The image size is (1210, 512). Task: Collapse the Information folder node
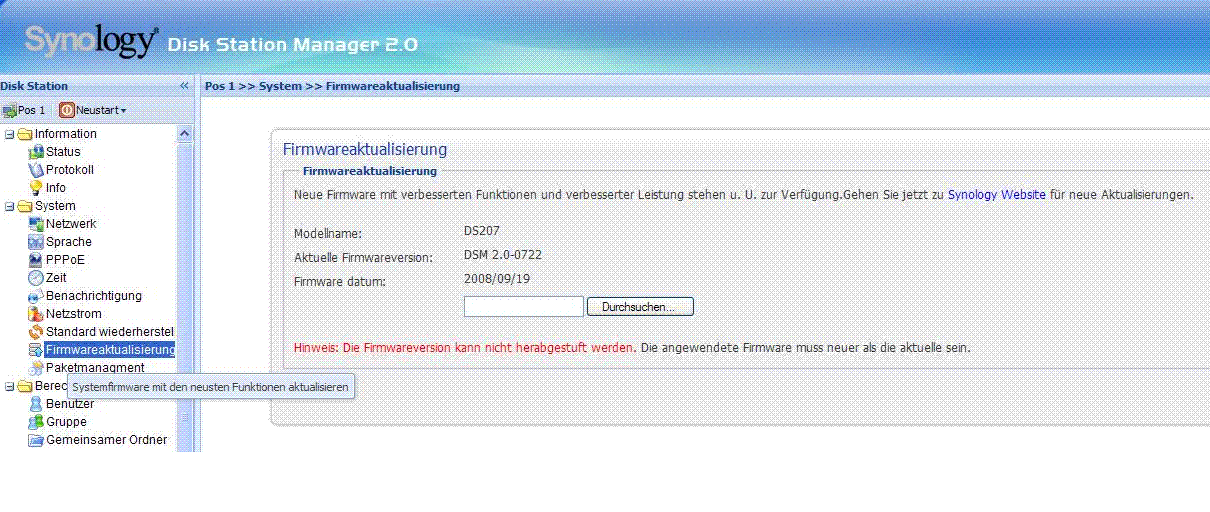(x=10, y=134)
